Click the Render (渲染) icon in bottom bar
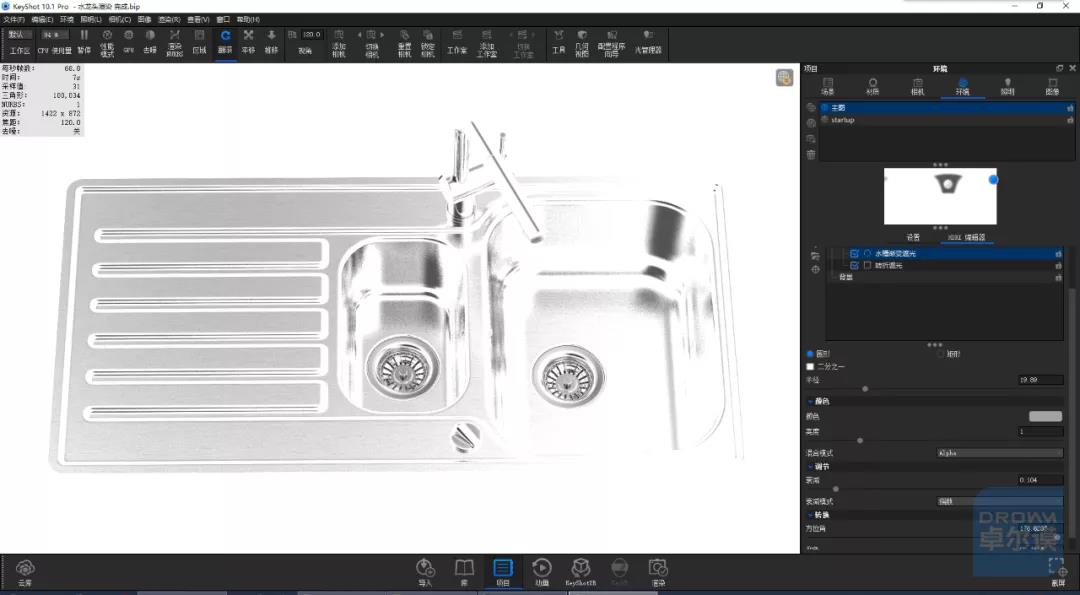Image resolution: width=1080 pixels, height=595 pixels. [x=658, y=573]
